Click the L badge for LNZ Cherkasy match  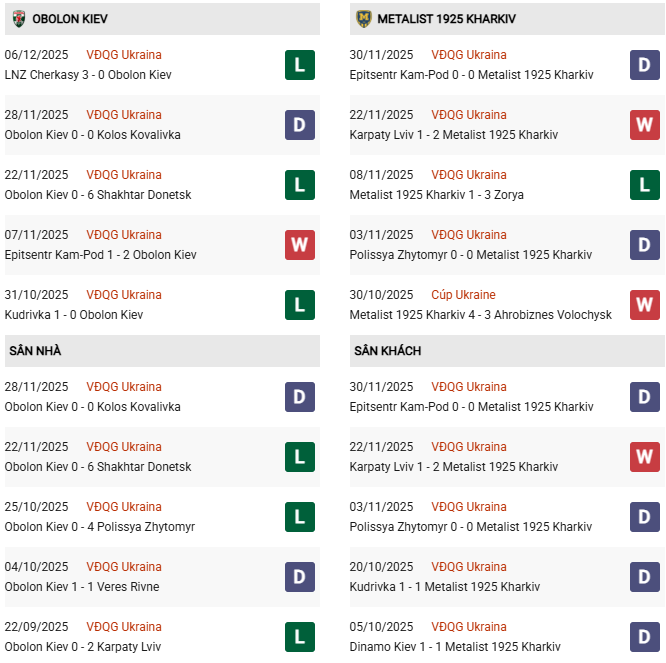tap(299, 65)
